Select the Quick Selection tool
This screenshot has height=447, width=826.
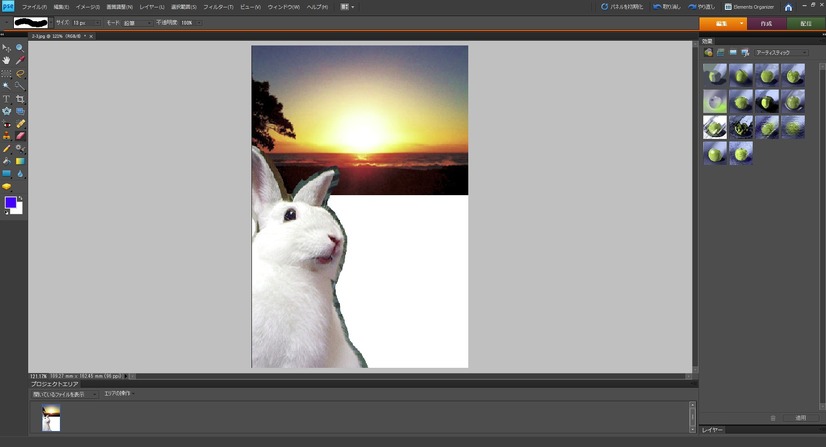click(20, 86)
